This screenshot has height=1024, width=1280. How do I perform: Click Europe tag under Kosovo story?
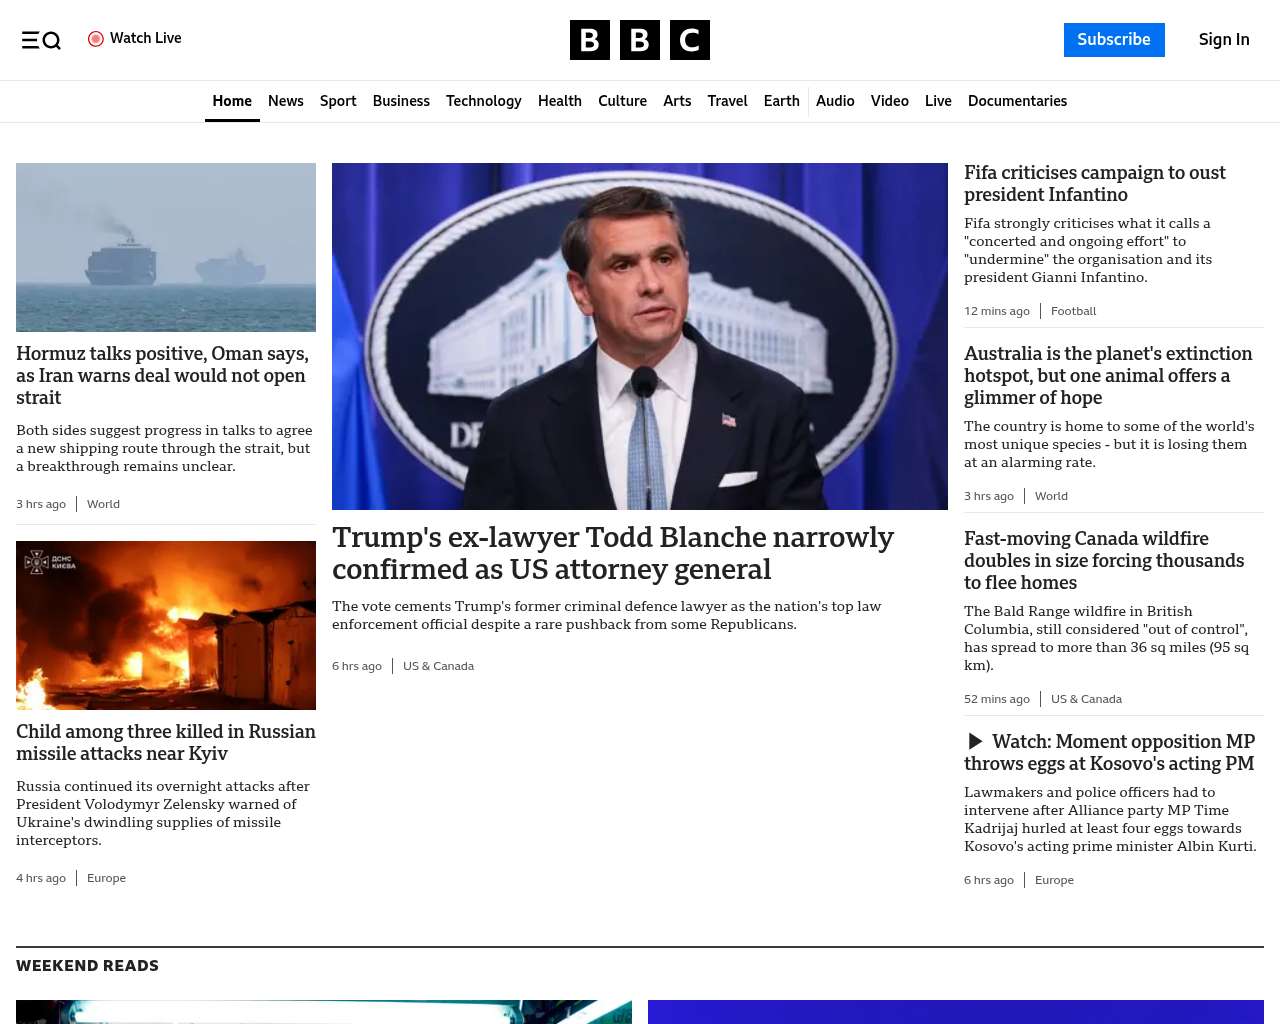coord(1054,880)
